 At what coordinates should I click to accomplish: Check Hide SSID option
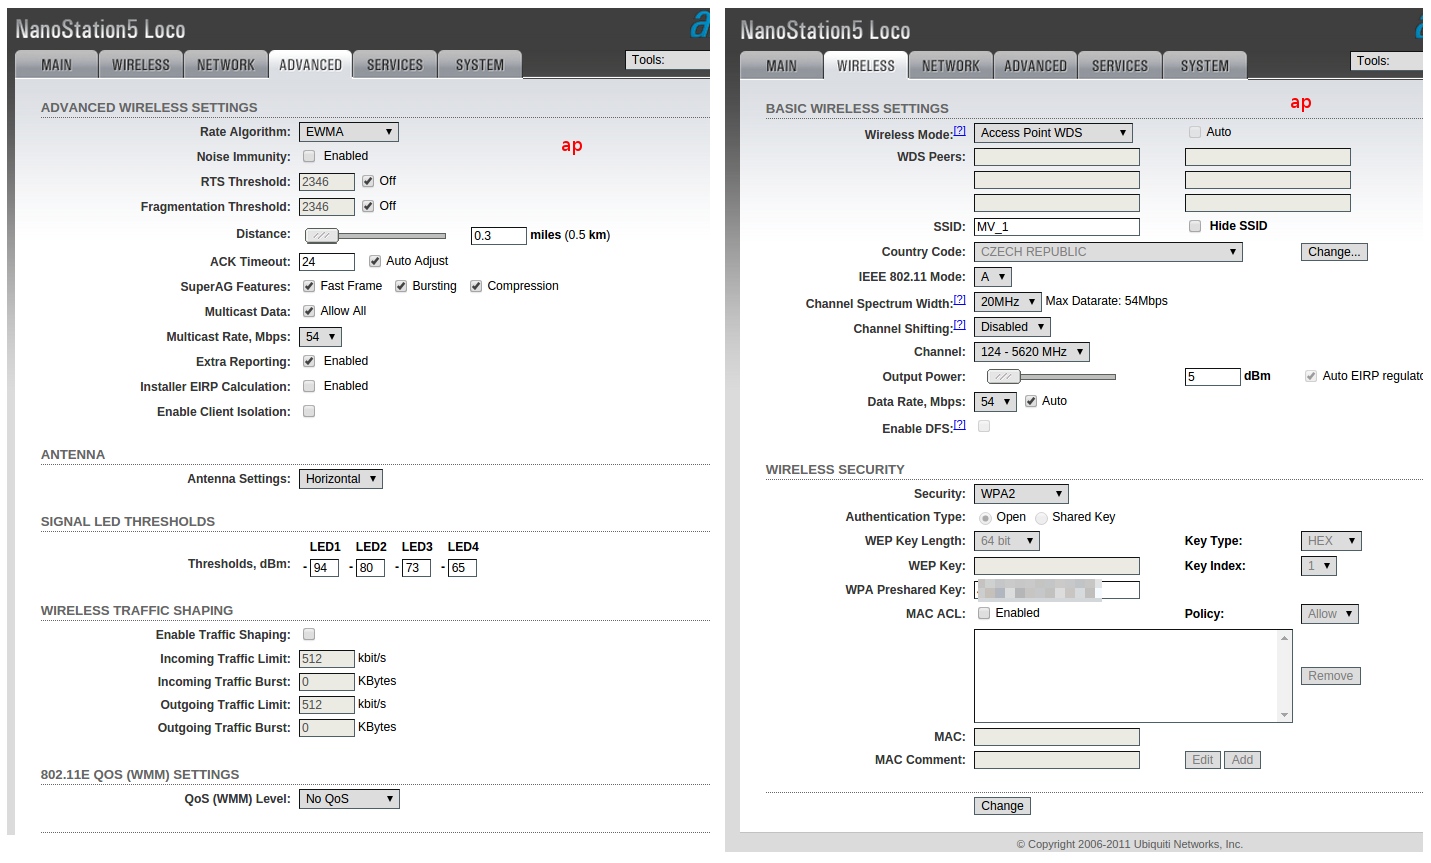[x=1195, y=226]
